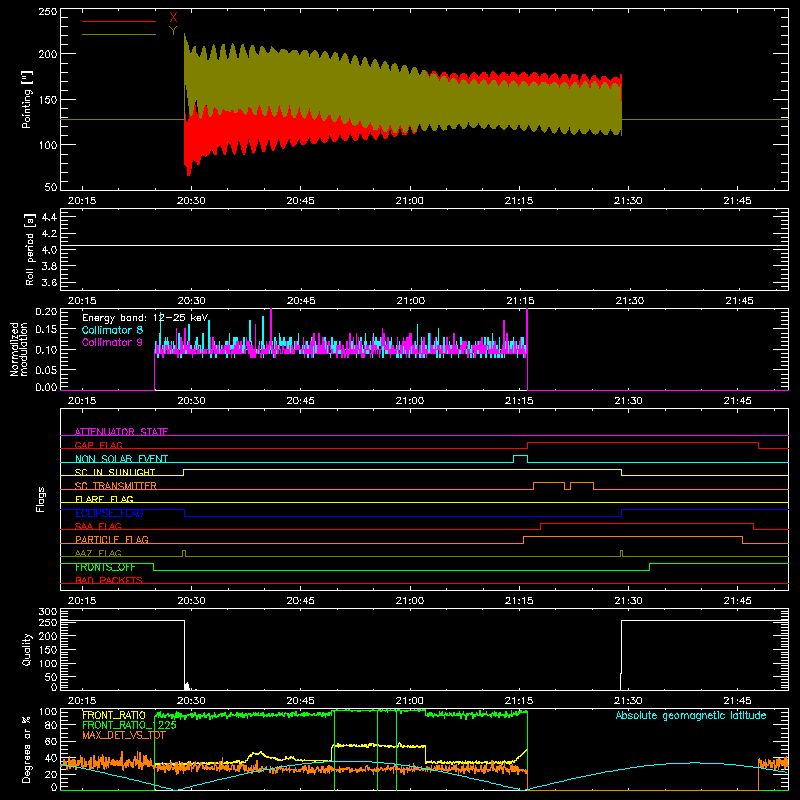Click the Pointing axis title

[x=27, y=99]
